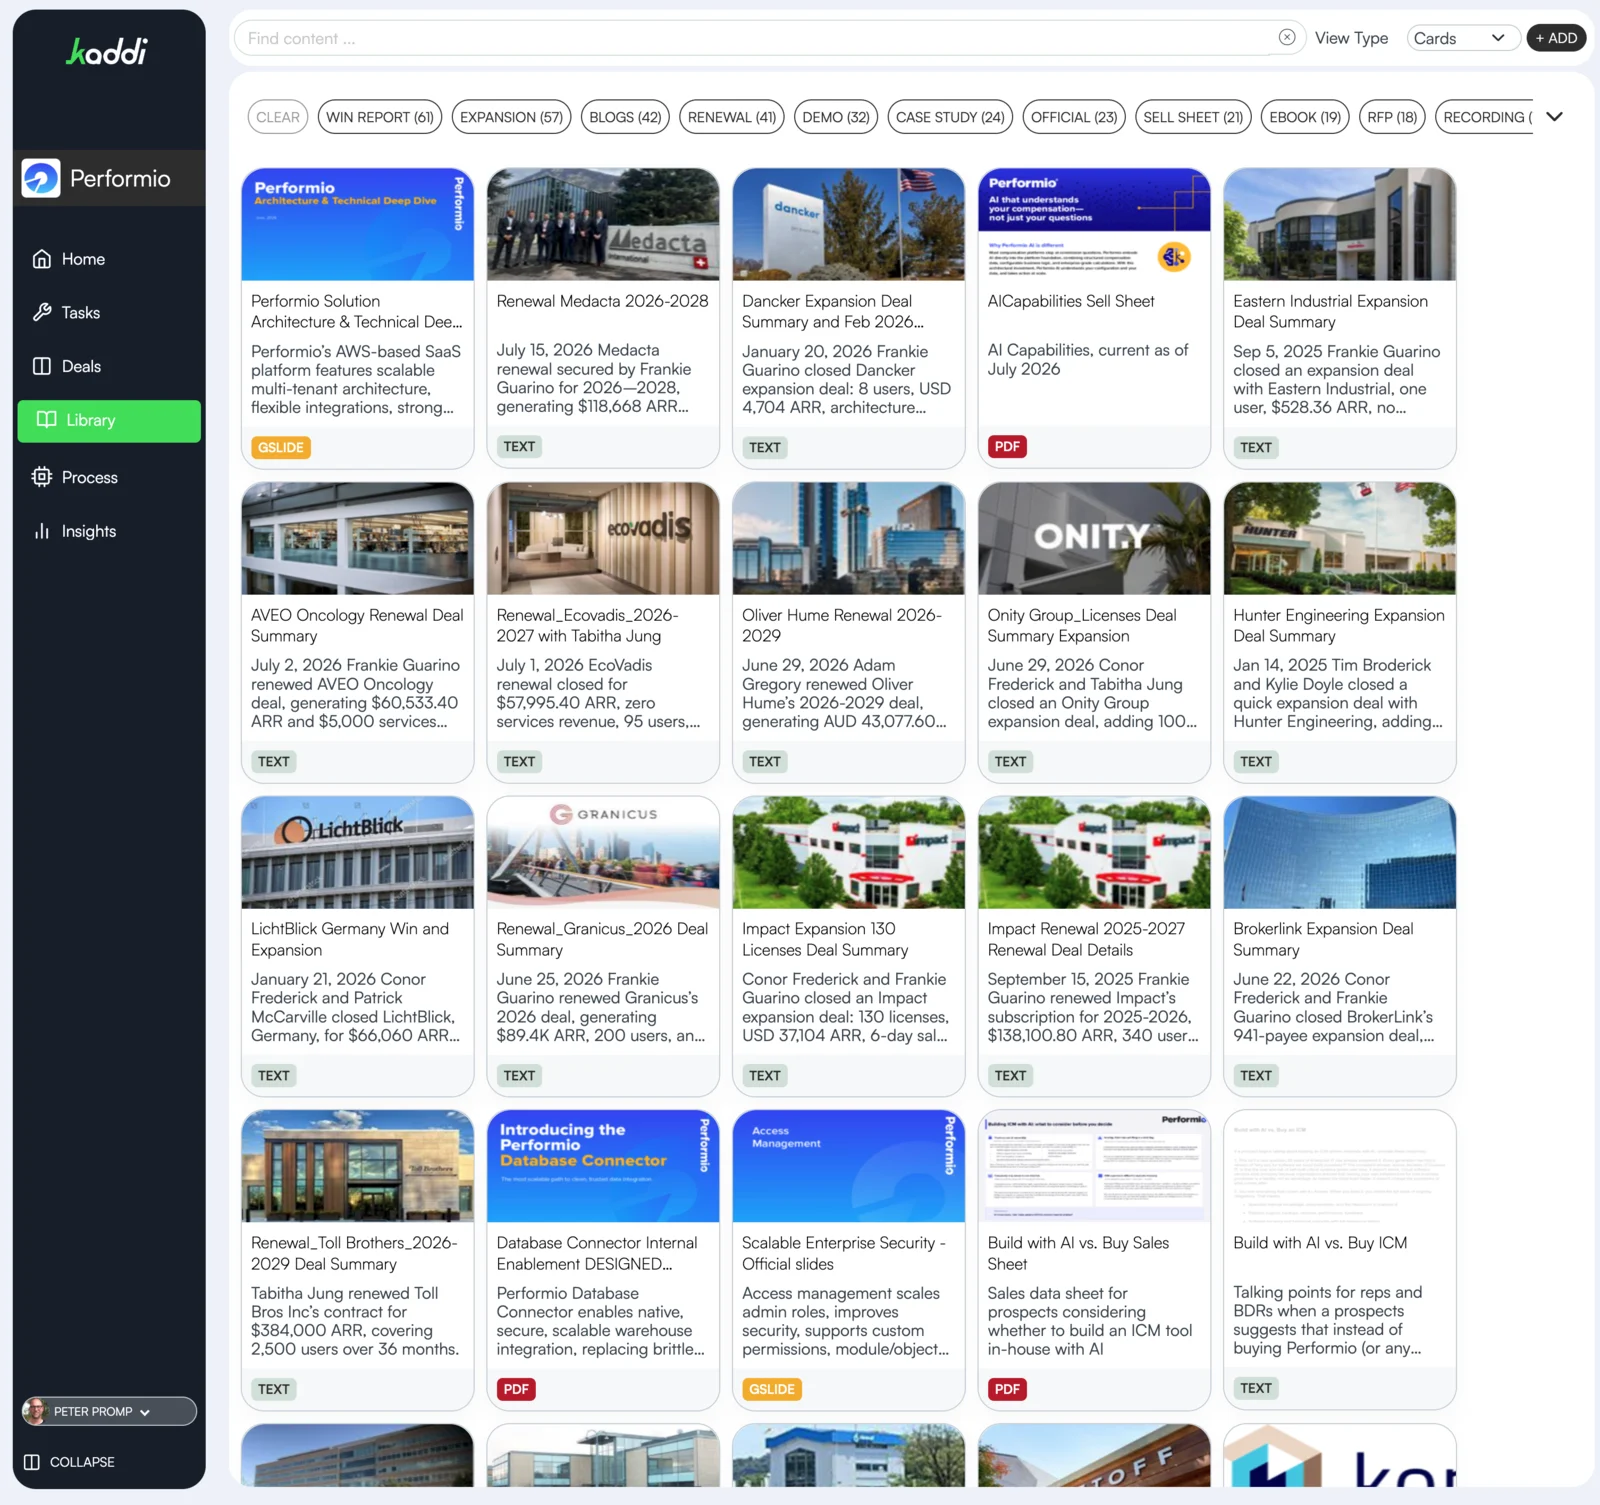Toggle the BLOGS (42) filter
Viewport: 1600px width, 1505px height.
625,117
